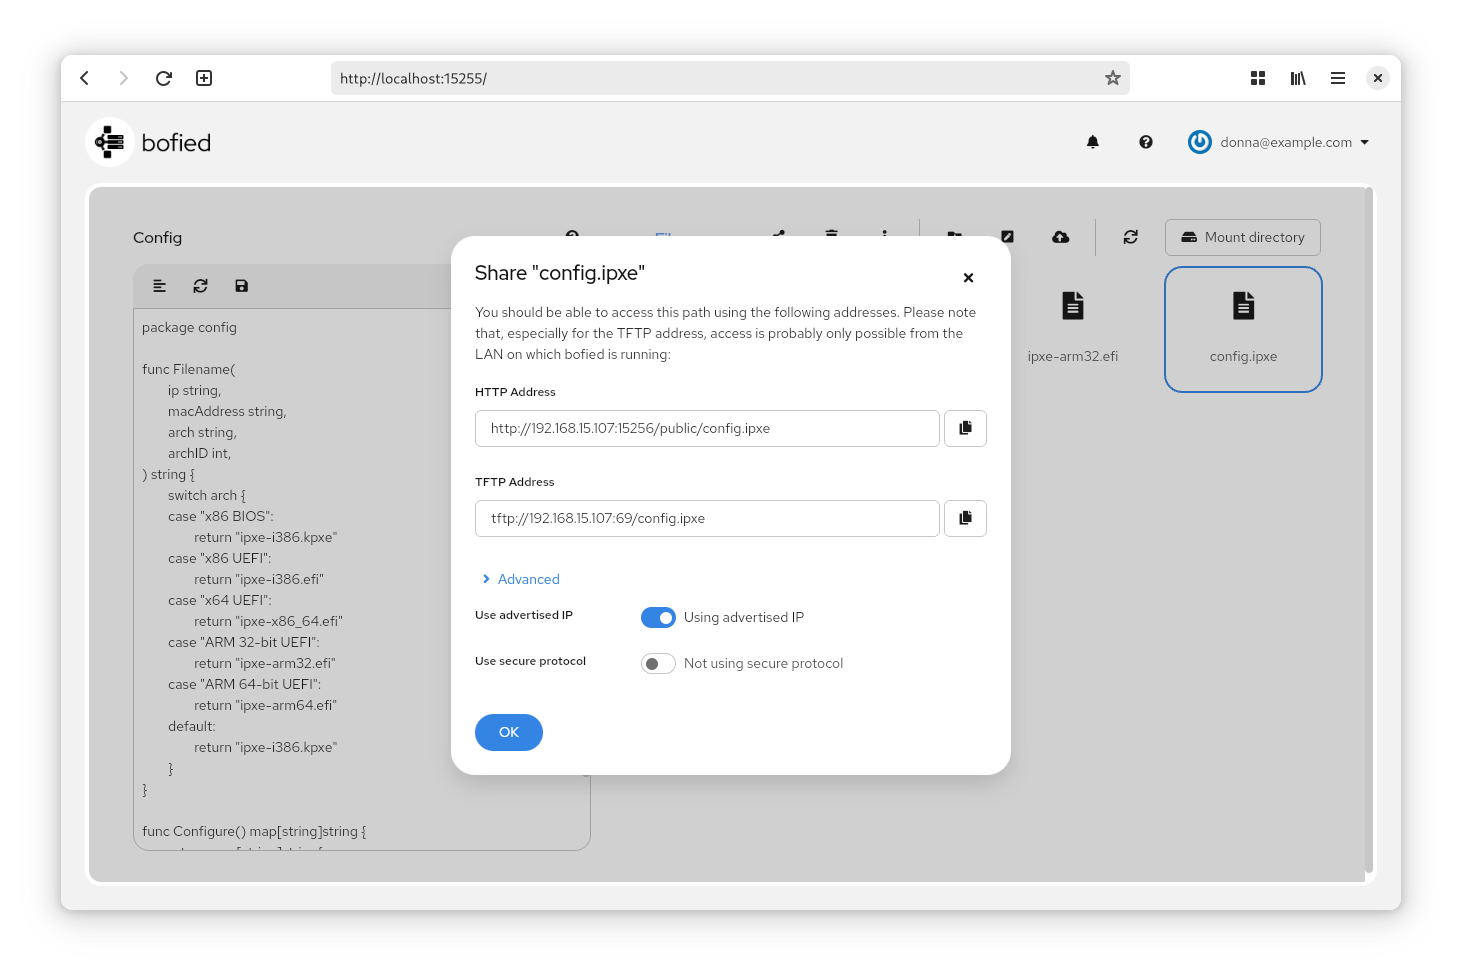The width and height of the screenshot is (1462, 977).
Task: Format the config code with align icon
Action: click(159, 286)
